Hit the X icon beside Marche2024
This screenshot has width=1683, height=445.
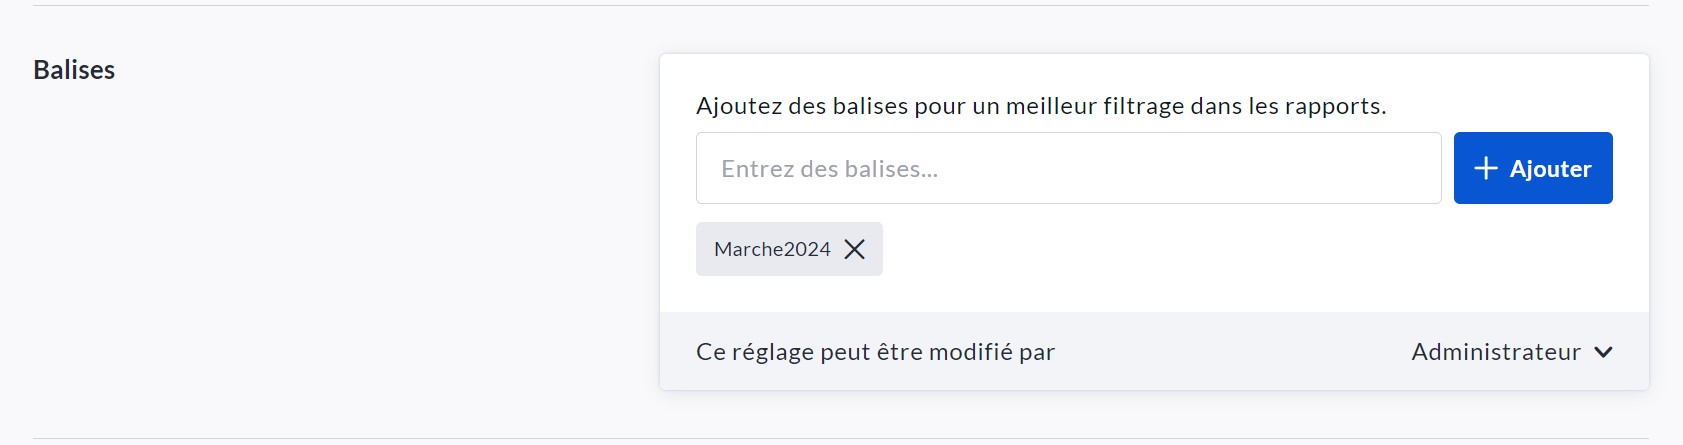(x=854, y=249)
